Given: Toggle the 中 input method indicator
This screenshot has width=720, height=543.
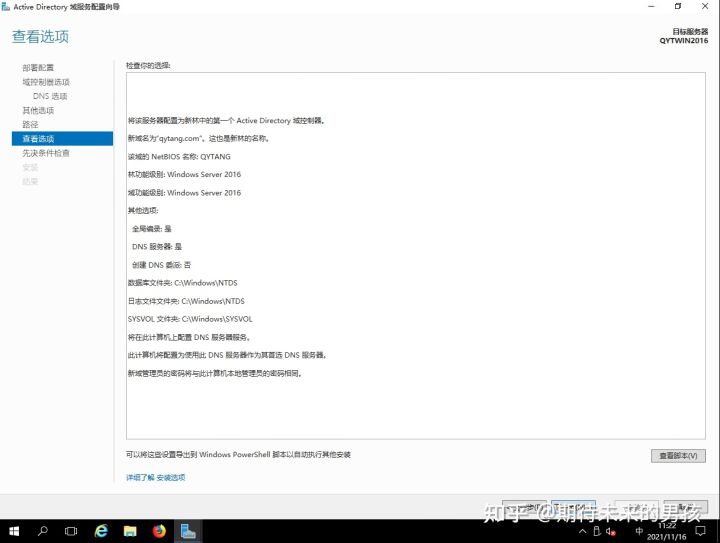Looking at the screenshot, I should pyautogui.click(x=639, y=531).
